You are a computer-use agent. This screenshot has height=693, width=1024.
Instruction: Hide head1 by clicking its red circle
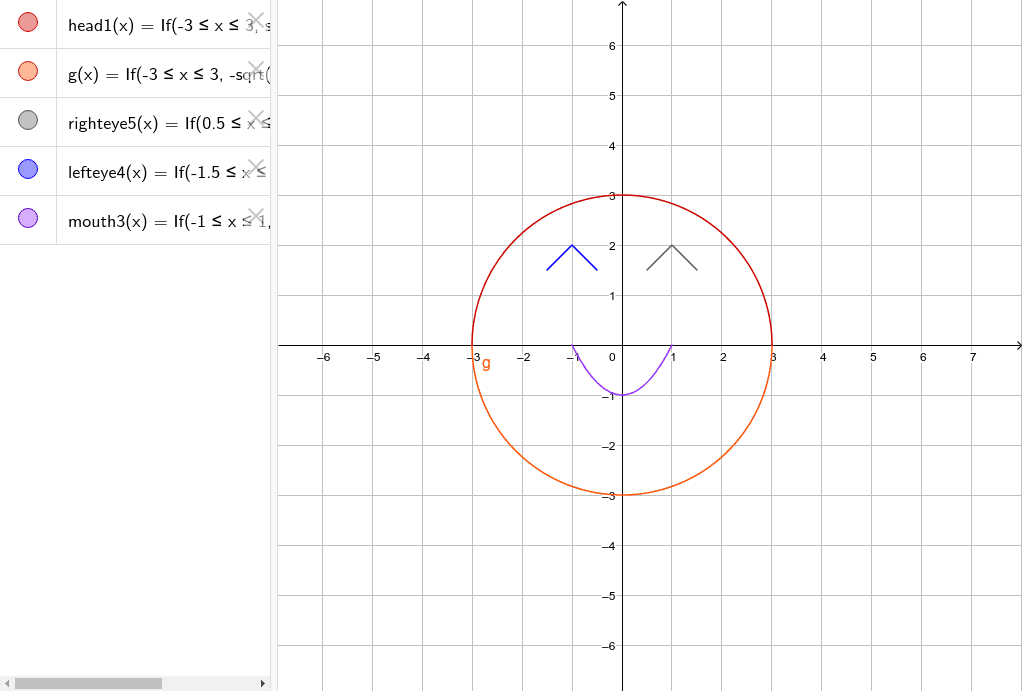pyautogui.click(x=27, y=21)
